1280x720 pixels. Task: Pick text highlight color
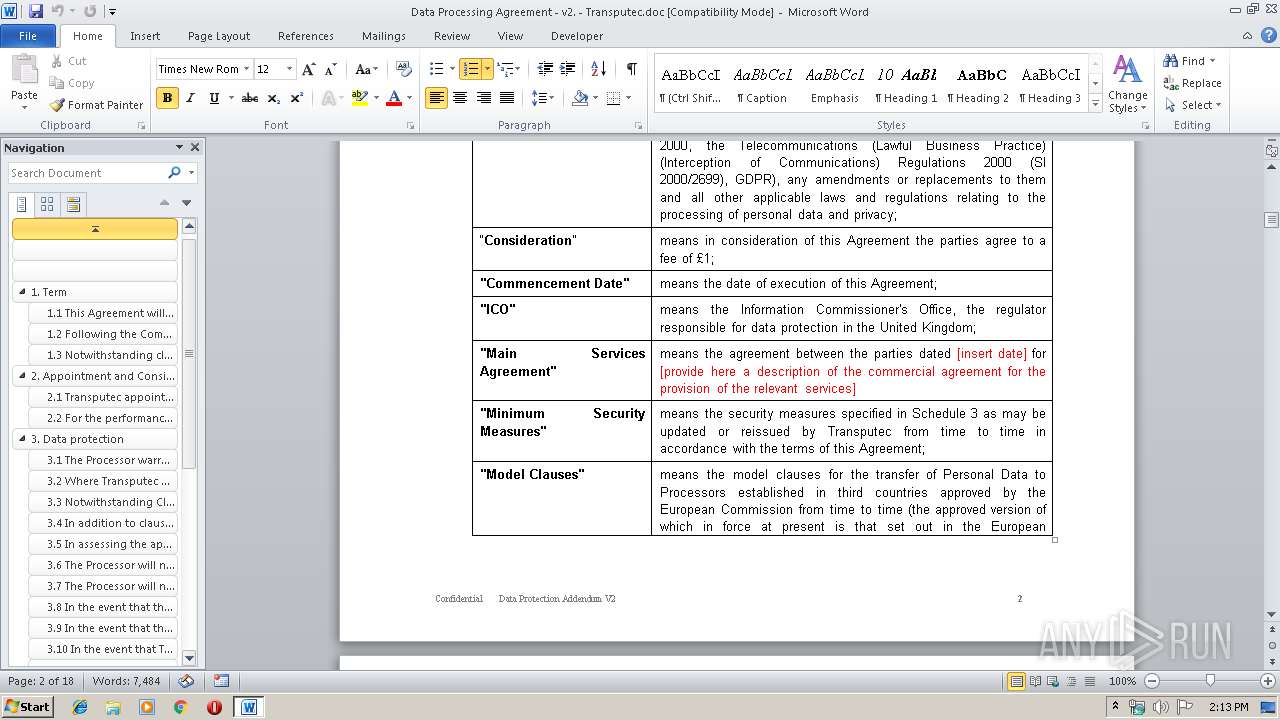359,98
